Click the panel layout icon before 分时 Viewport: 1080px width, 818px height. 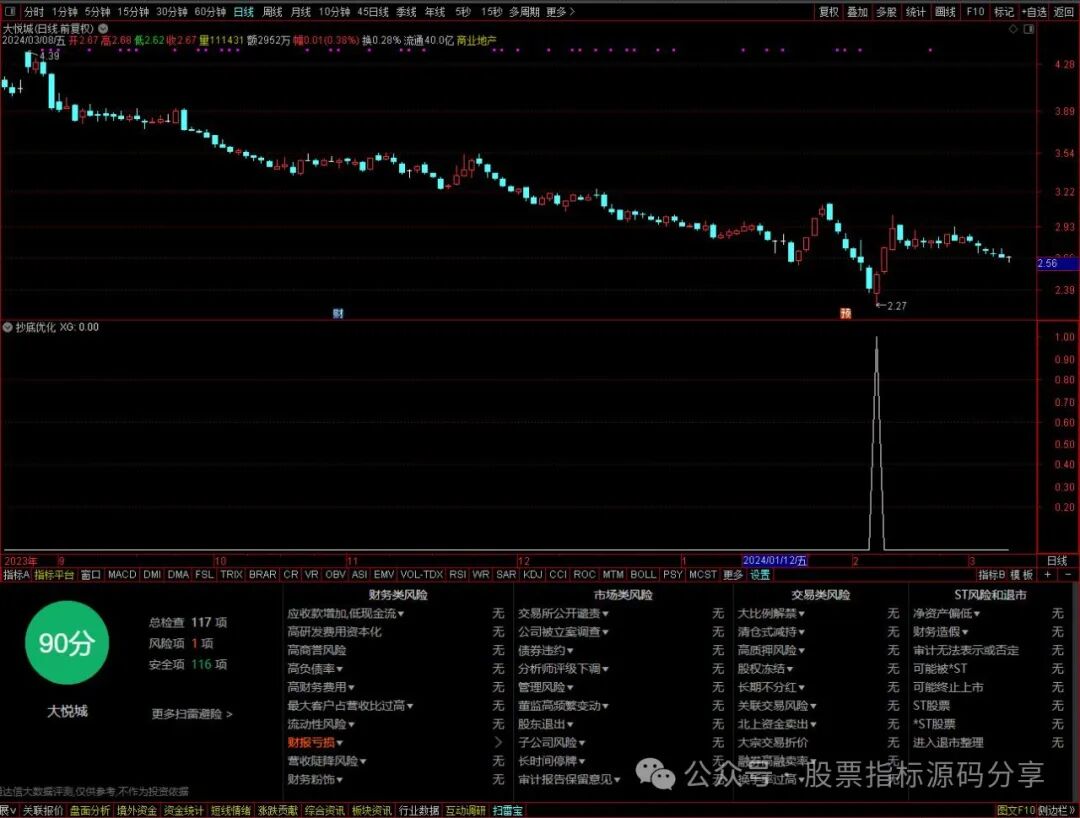tap(12, 12)
